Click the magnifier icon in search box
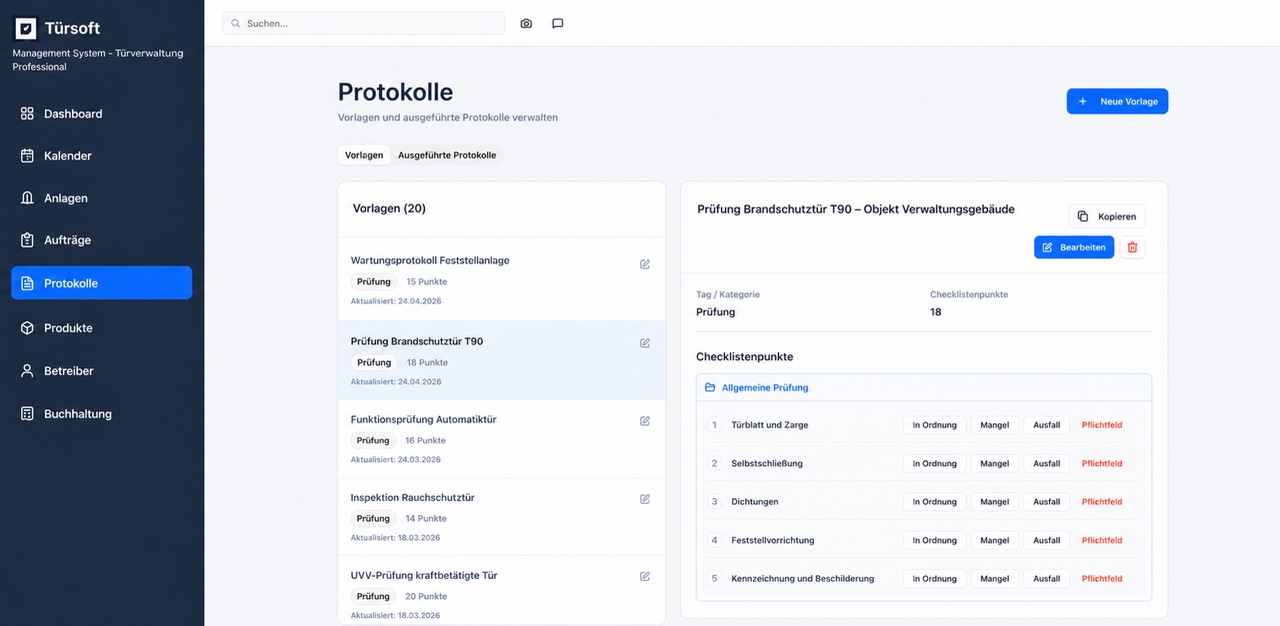The width and height of the screenshot is (1280, 626). (236, 23)
